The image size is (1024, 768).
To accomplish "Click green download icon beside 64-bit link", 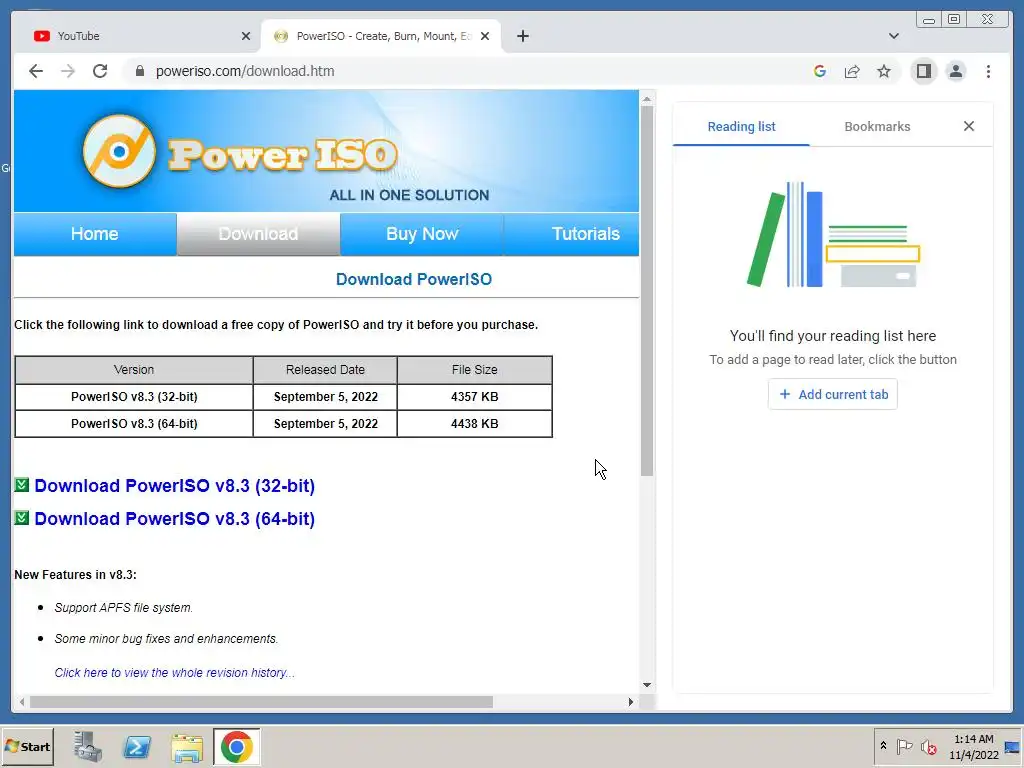I will tap(22, 518).
